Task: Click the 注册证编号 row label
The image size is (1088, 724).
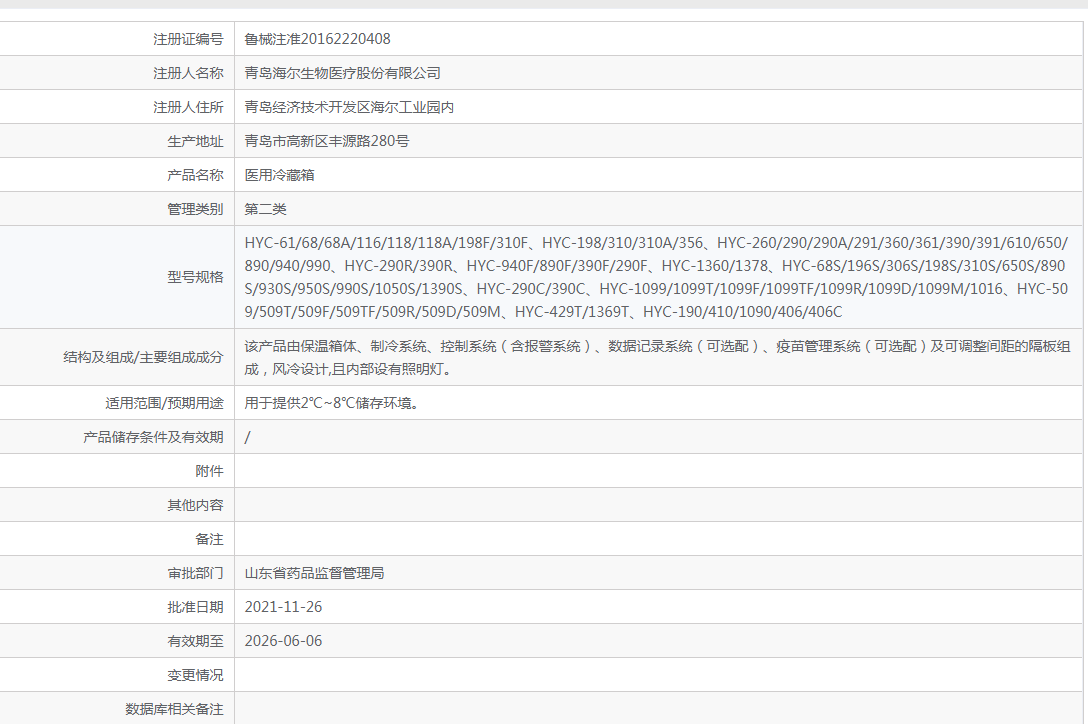Action: click(188, 39)
